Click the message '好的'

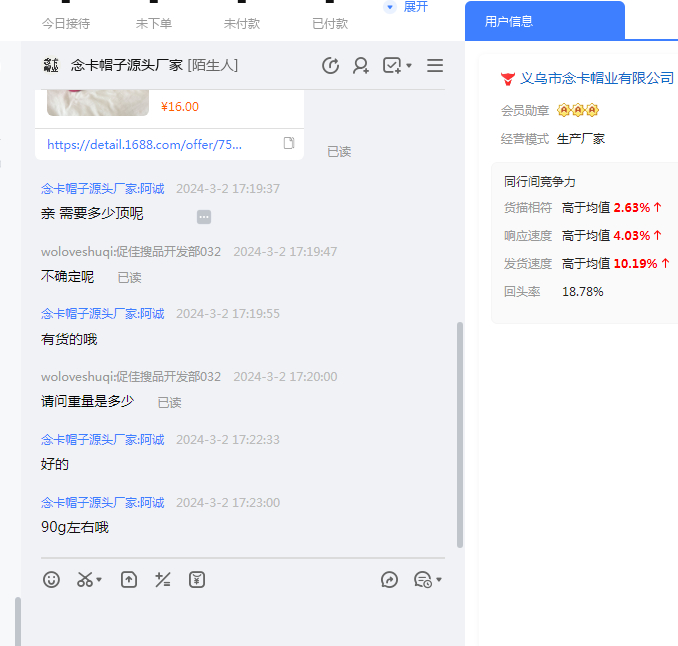pyautogui.click(x=55, y=464)
